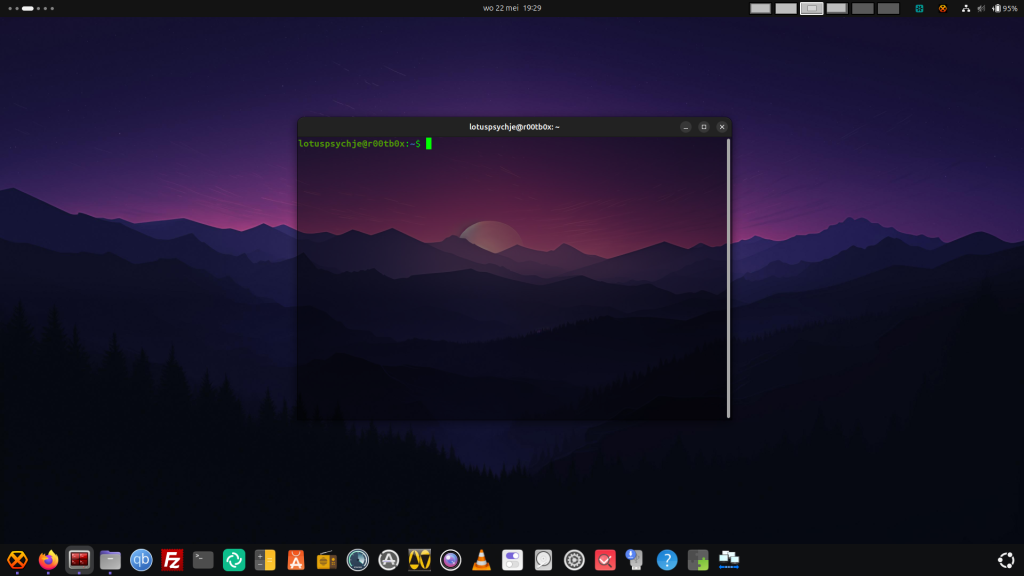The image size is (1024, 576).
Task: Open the Files folder icon in dock
Action: click(x=110, y=560)
